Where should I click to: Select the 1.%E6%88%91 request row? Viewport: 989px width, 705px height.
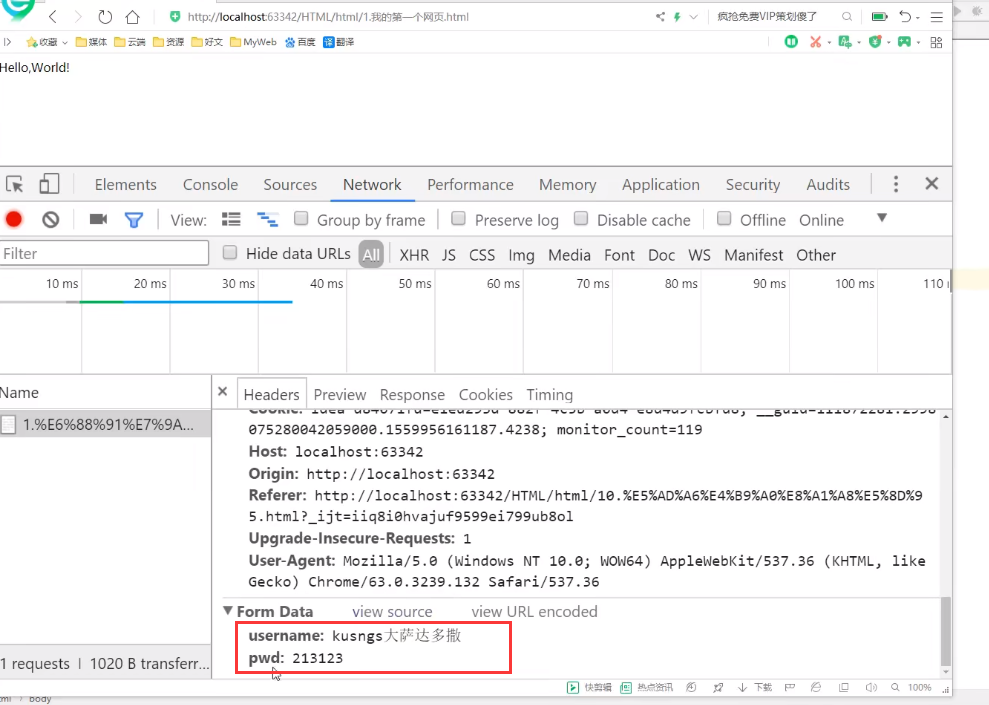tap(105, 424)
